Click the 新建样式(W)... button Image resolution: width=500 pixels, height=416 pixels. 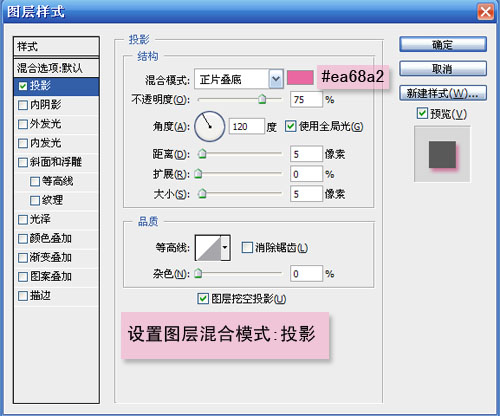(443, 93)
